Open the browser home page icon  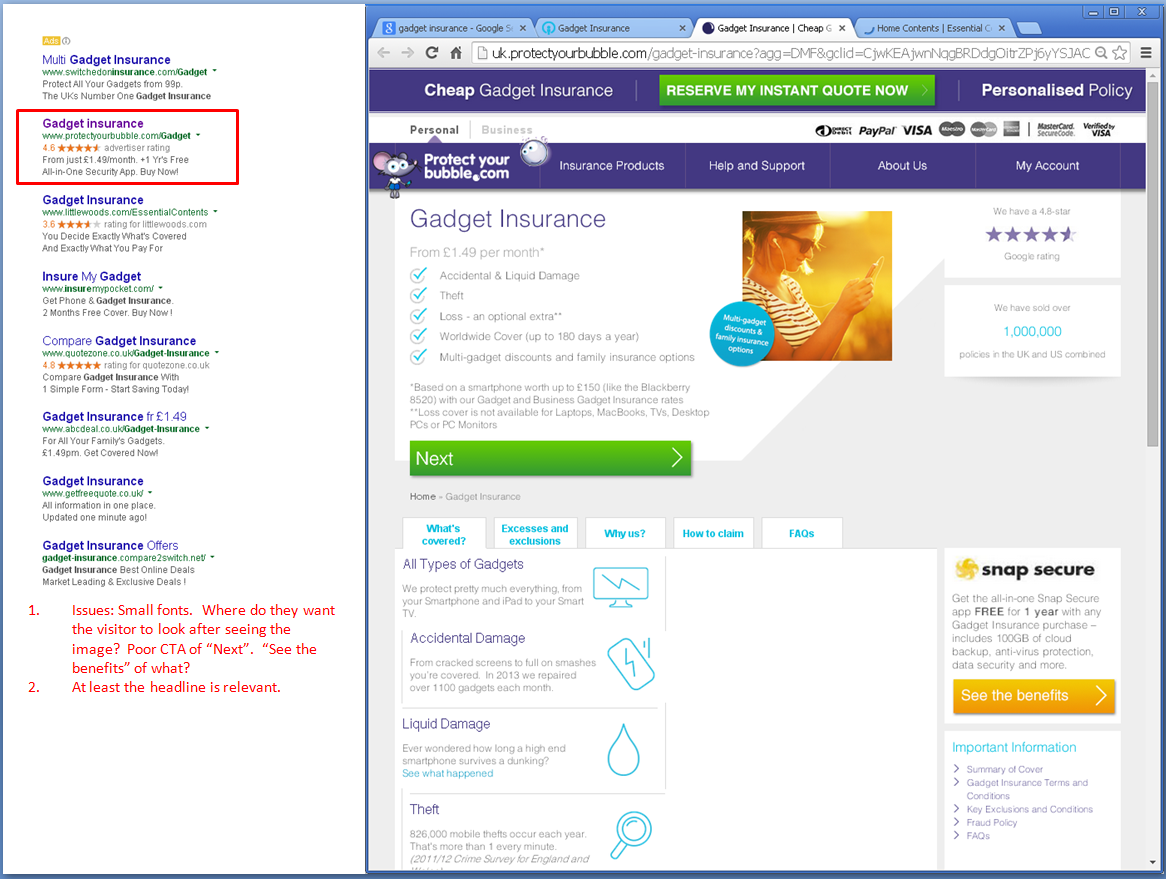456,53
